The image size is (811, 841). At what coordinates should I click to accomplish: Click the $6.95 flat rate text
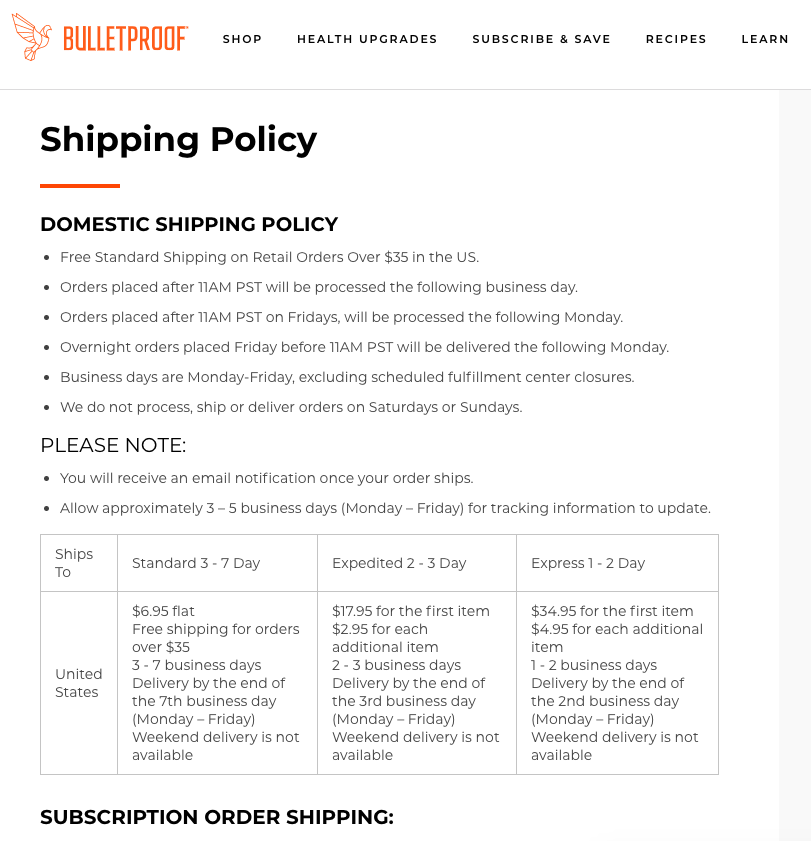(x=163, y=611)
